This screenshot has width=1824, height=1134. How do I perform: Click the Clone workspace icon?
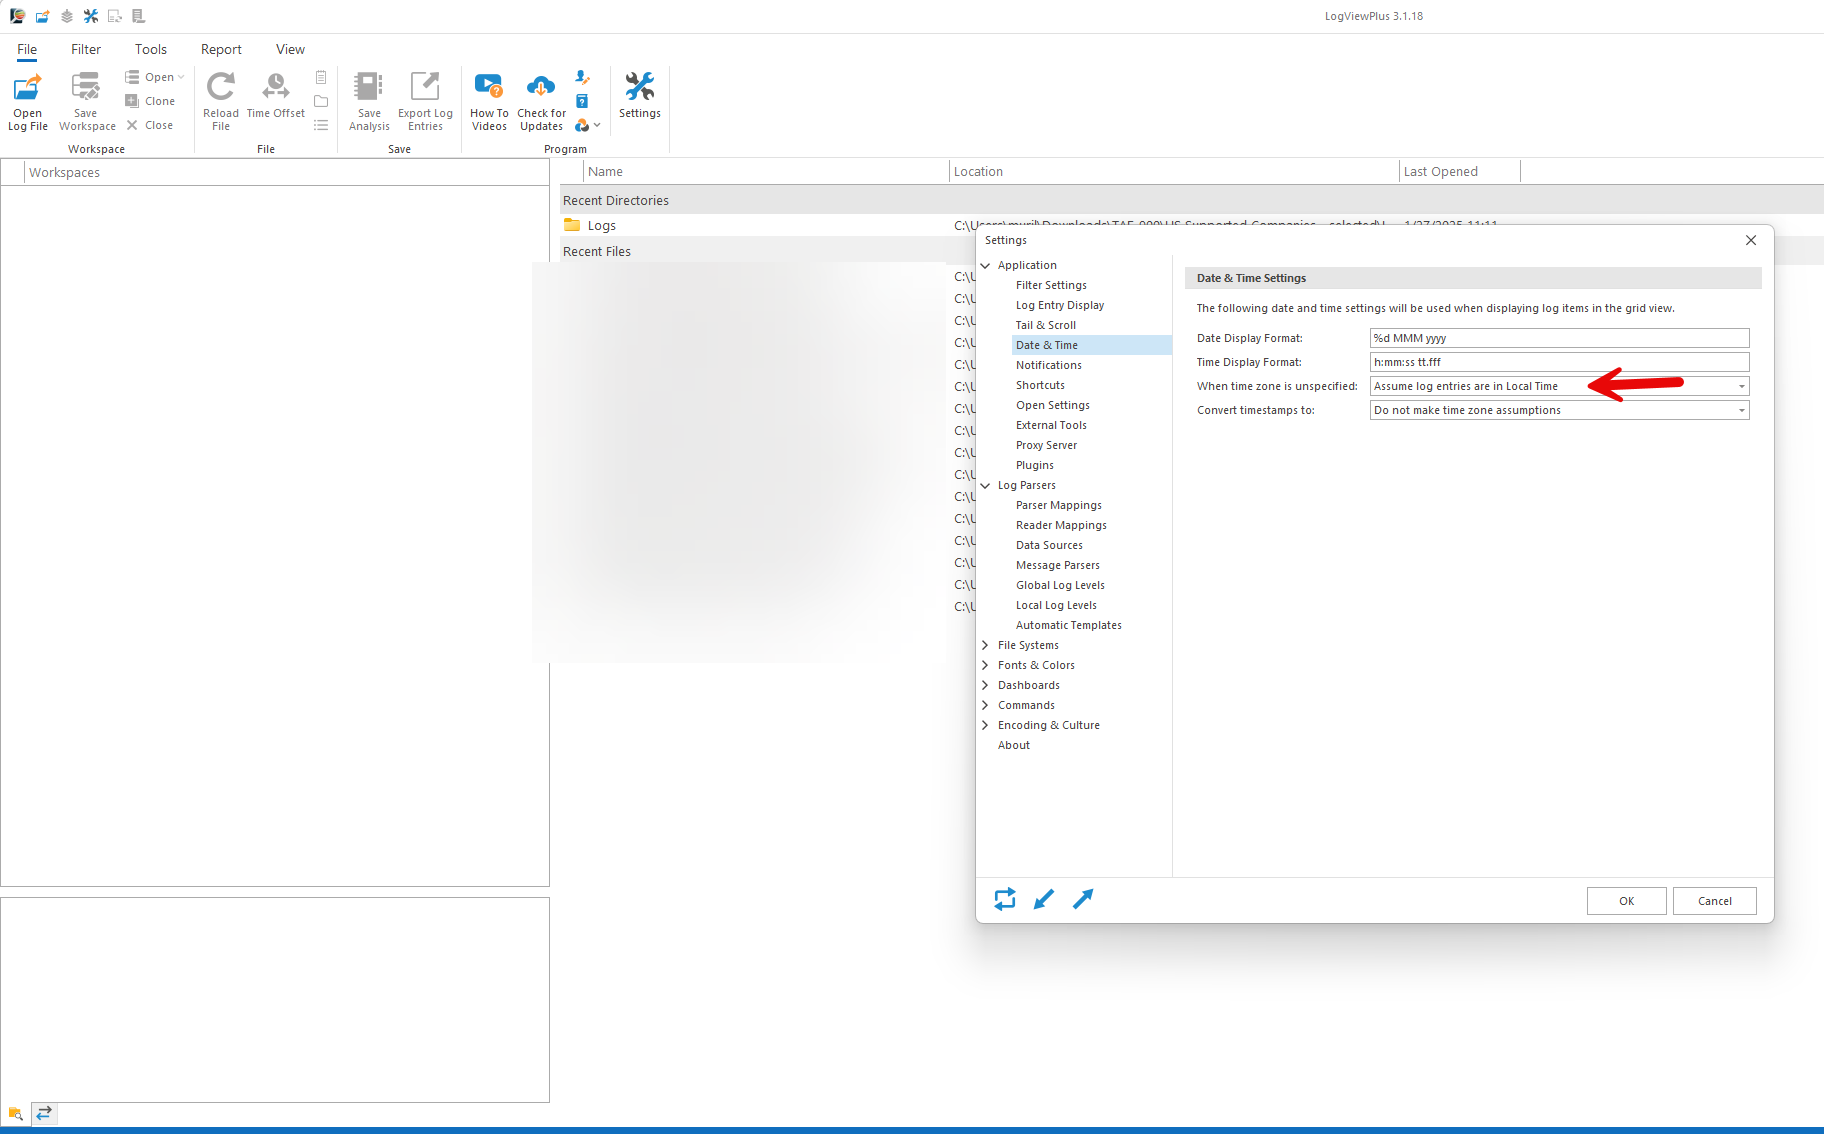[x=132, y=101]
